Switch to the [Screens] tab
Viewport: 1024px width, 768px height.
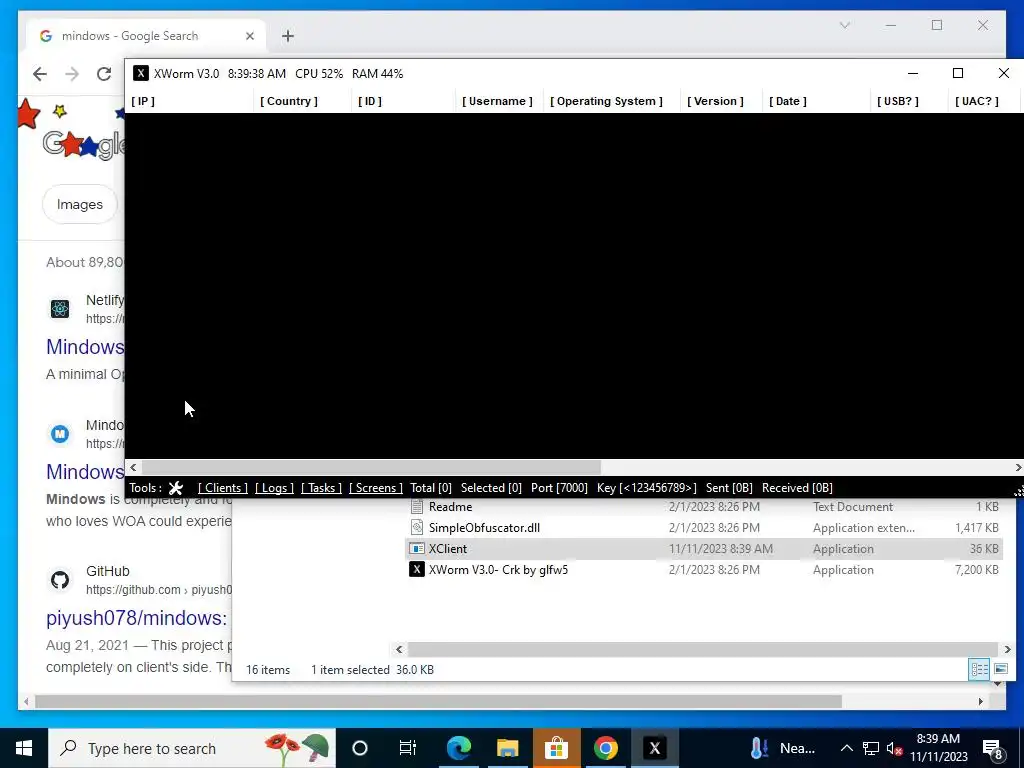coord(376,488)
